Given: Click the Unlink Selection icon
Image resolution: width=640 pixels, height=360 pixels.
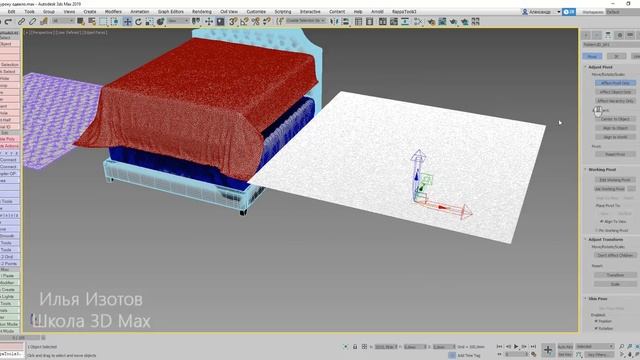Looking at the screenshot, I should (32, 21).
